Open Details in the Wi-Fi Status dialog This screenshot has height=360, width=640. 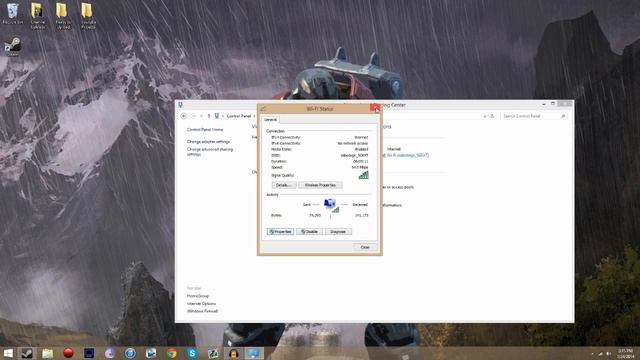tap(284, 185)
